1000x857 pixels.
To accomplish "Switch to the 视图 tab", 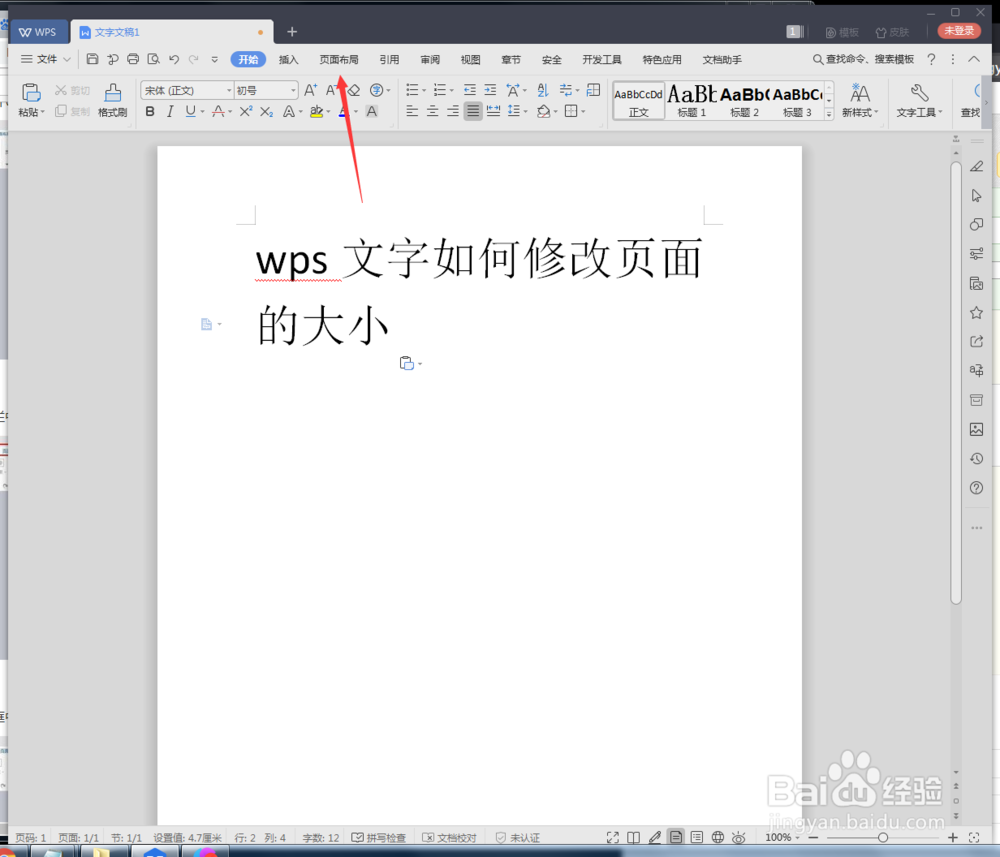I will 470,59.
